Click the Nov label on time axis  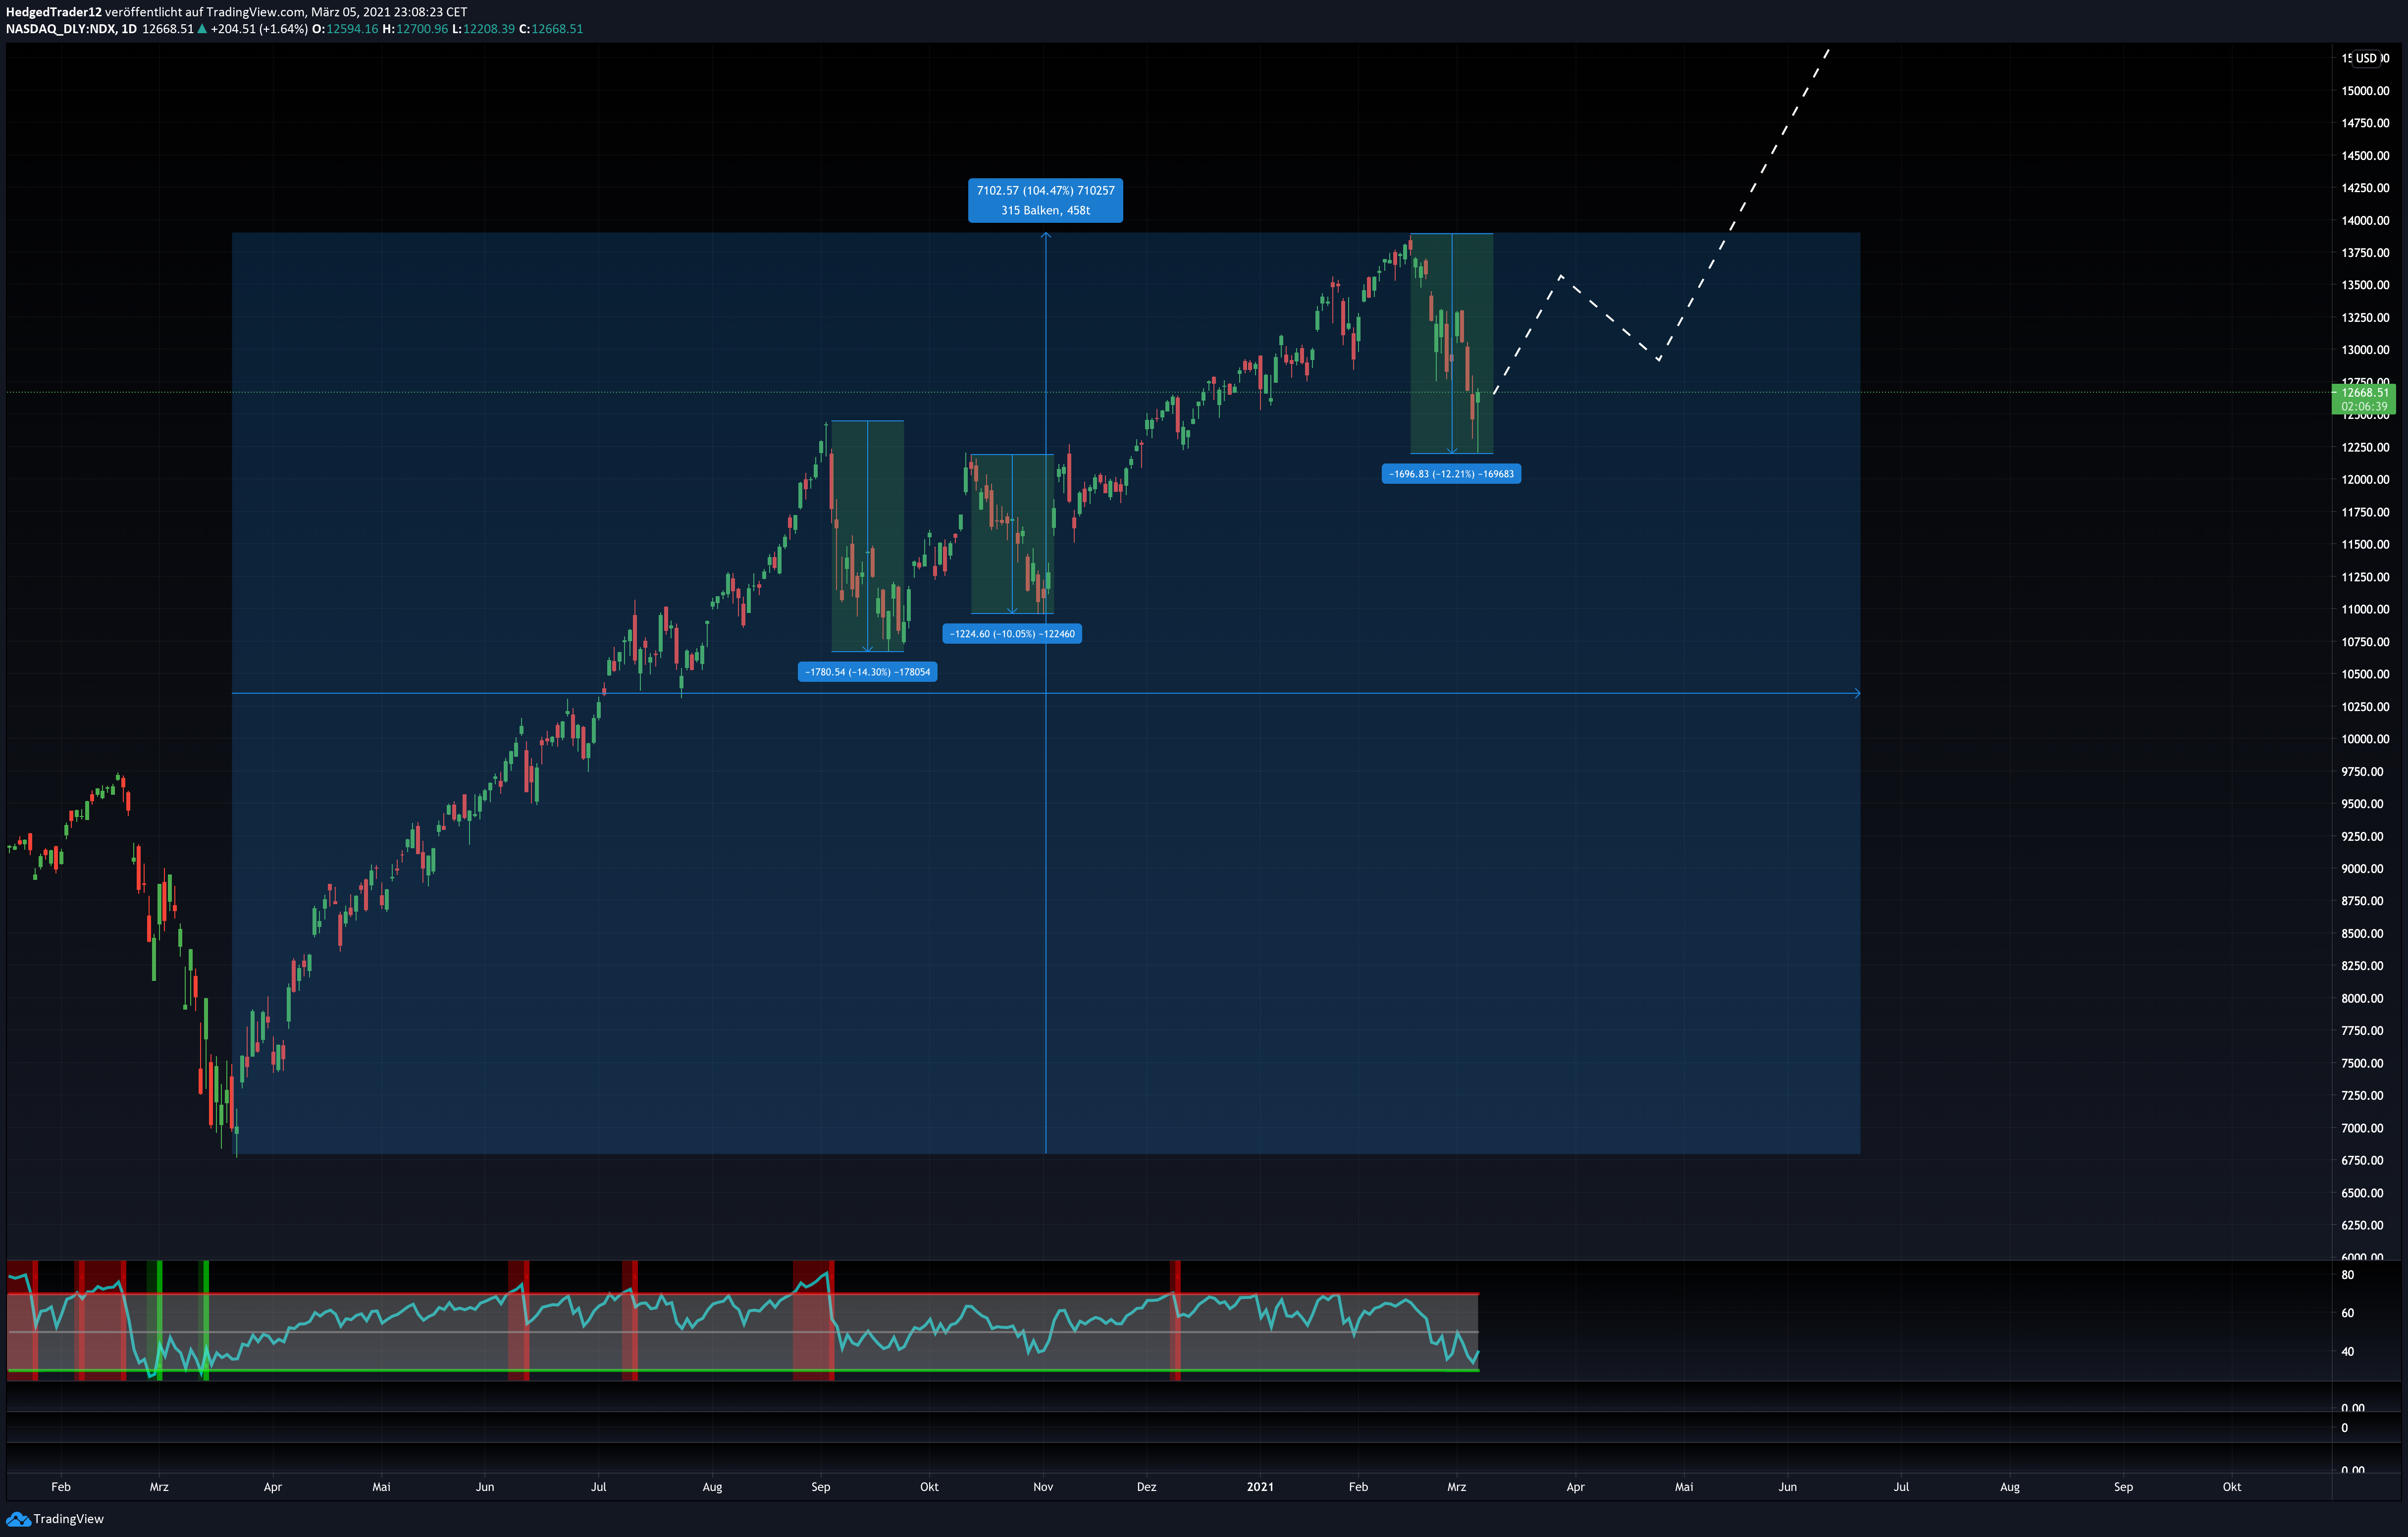click(x=1043, y=1487)
